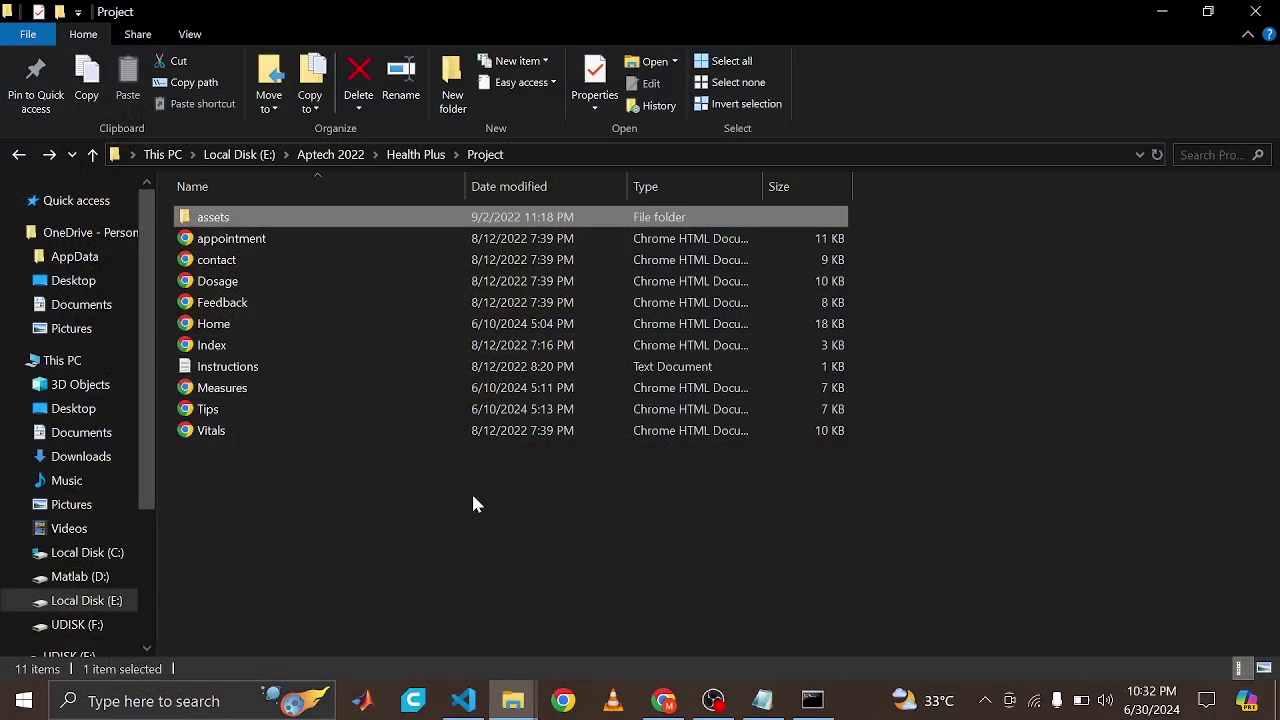Click Select all in the ribbon
Viewport: 1280px width, 720px height.
[723, 61]
